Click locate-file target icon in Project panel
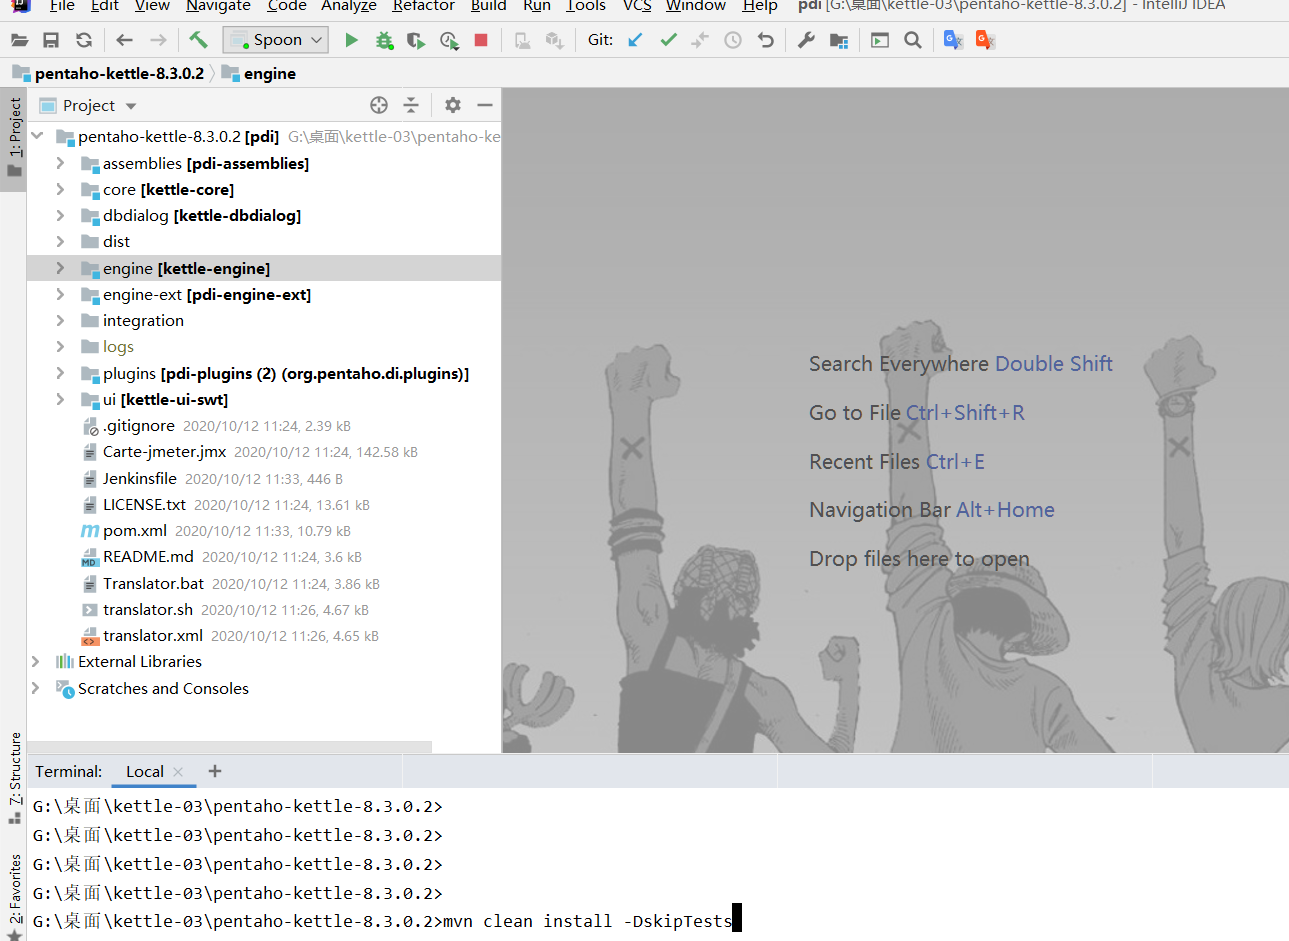This screenshot has height=941, width=1289. tap(379, 105)
